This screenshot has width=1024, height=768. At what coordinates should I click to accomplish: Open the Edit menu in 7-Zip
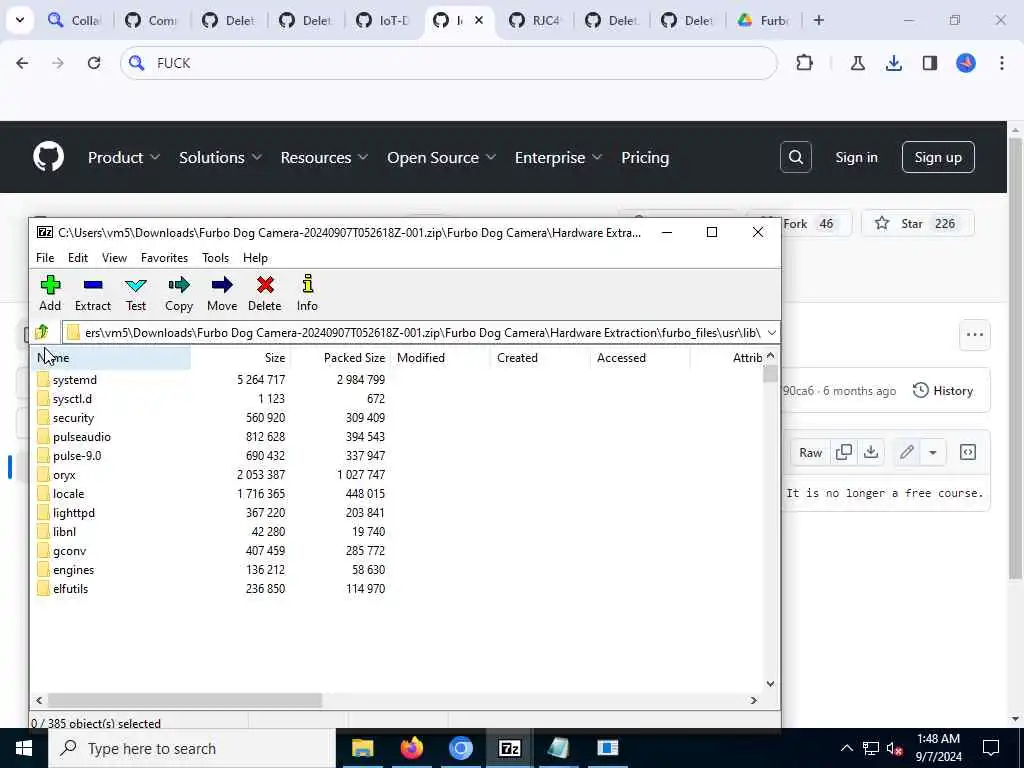(78, 257)
